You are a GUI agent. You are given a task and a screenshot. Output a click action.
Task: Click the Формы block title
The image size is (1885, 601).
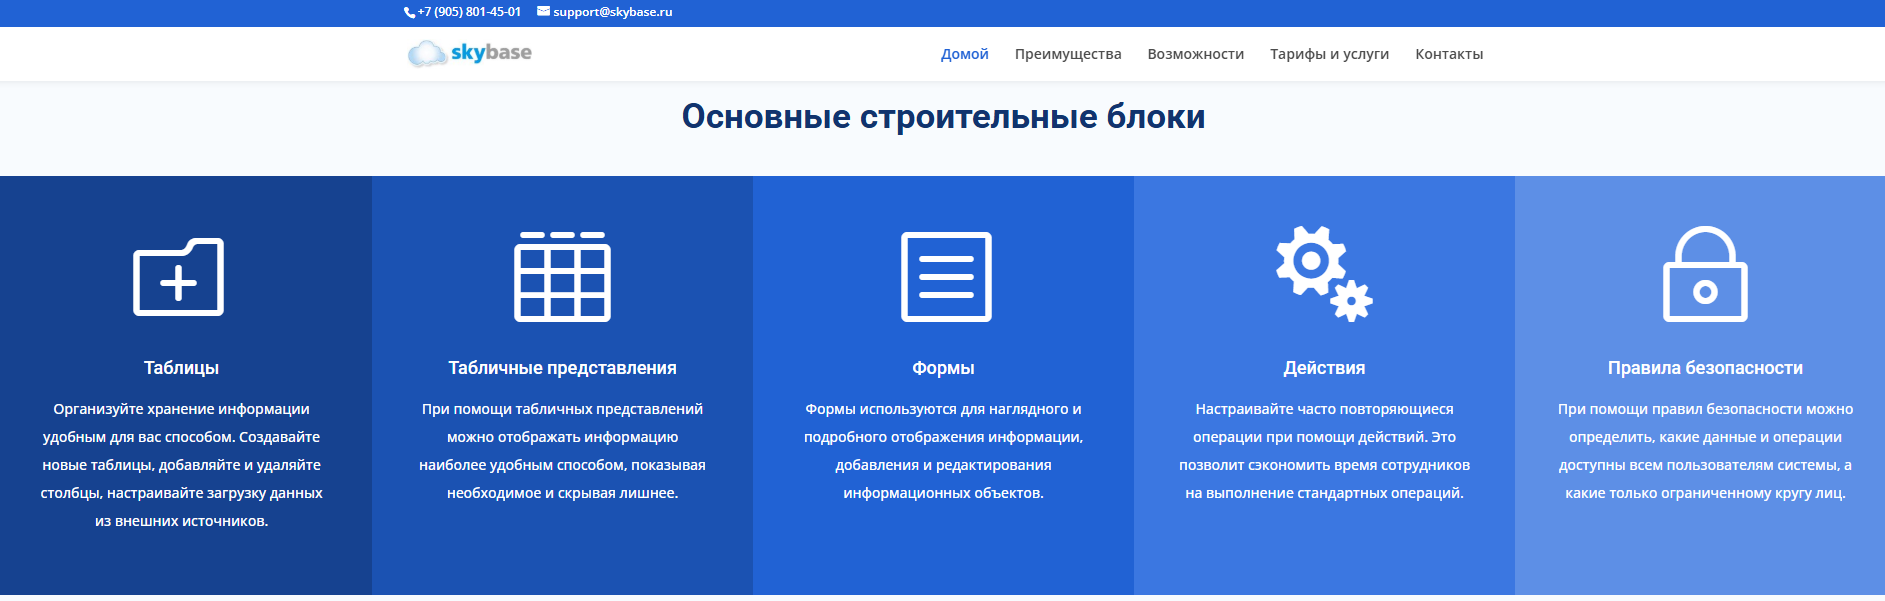pos(943,368)
